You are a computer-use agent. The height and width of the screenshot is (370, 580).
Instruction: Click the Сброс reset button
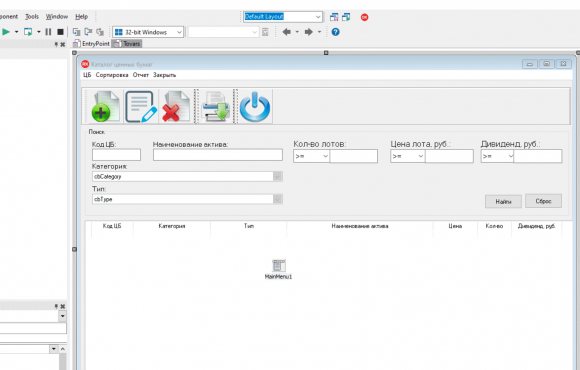point(543,201)
